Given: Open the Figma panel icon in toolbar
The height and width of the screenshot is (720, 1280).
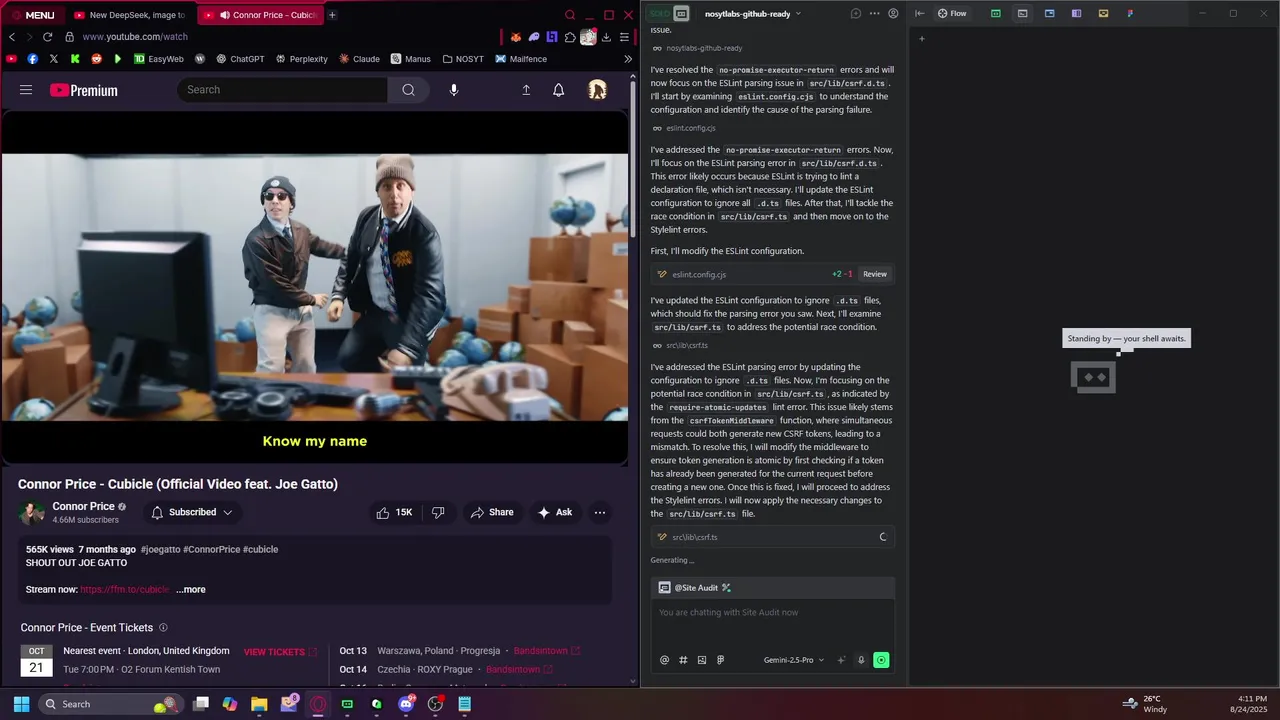Looking at the screenshot, I should [x=1130, y=14].
